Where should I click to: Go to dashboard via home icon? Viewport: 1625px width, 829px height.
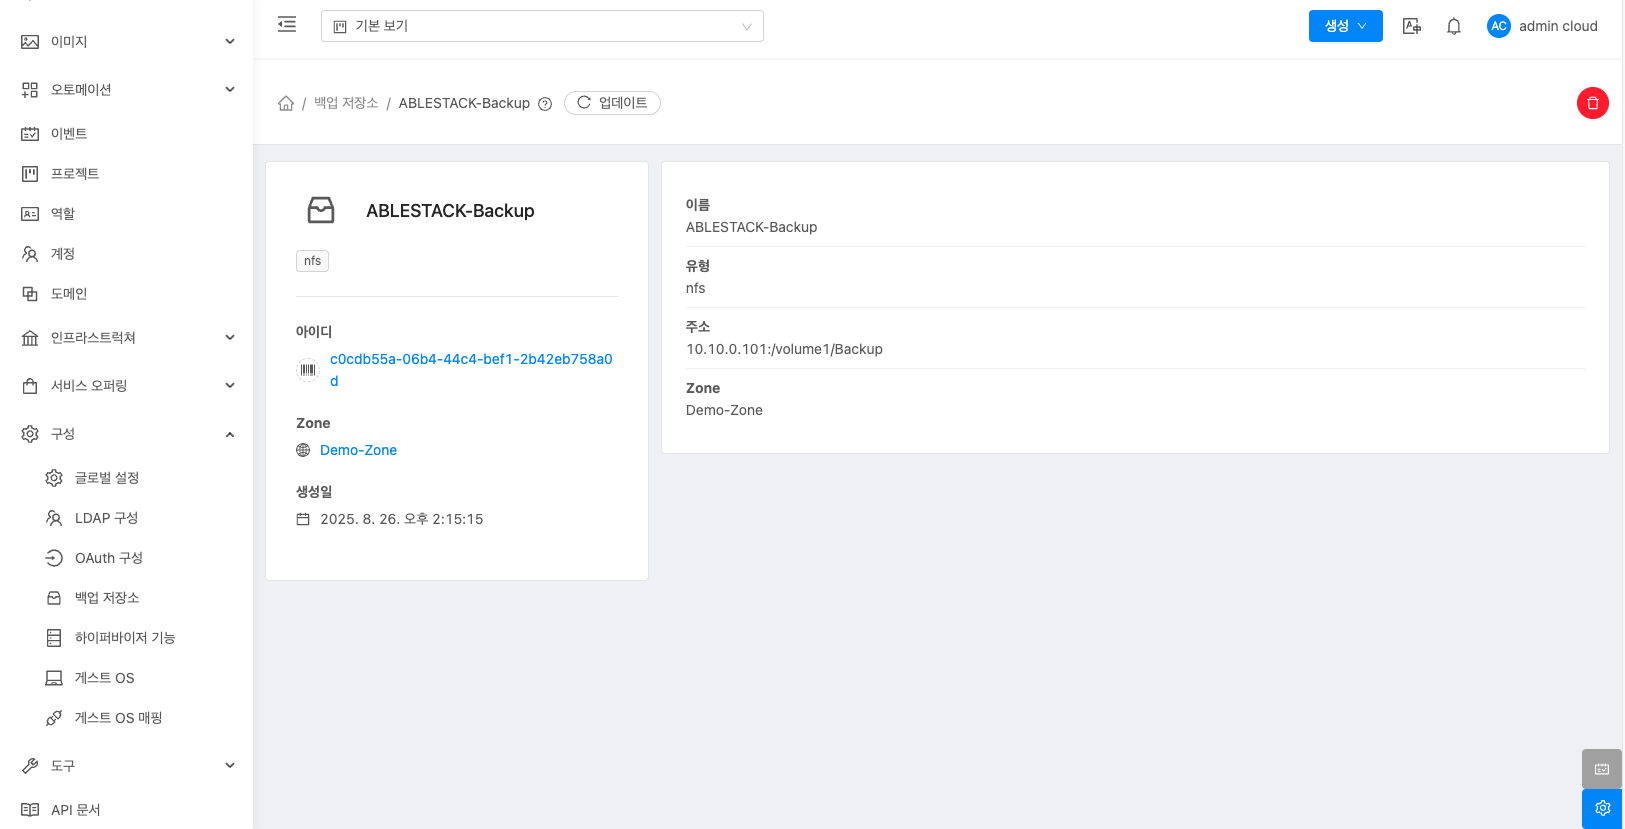click(286, 104)
